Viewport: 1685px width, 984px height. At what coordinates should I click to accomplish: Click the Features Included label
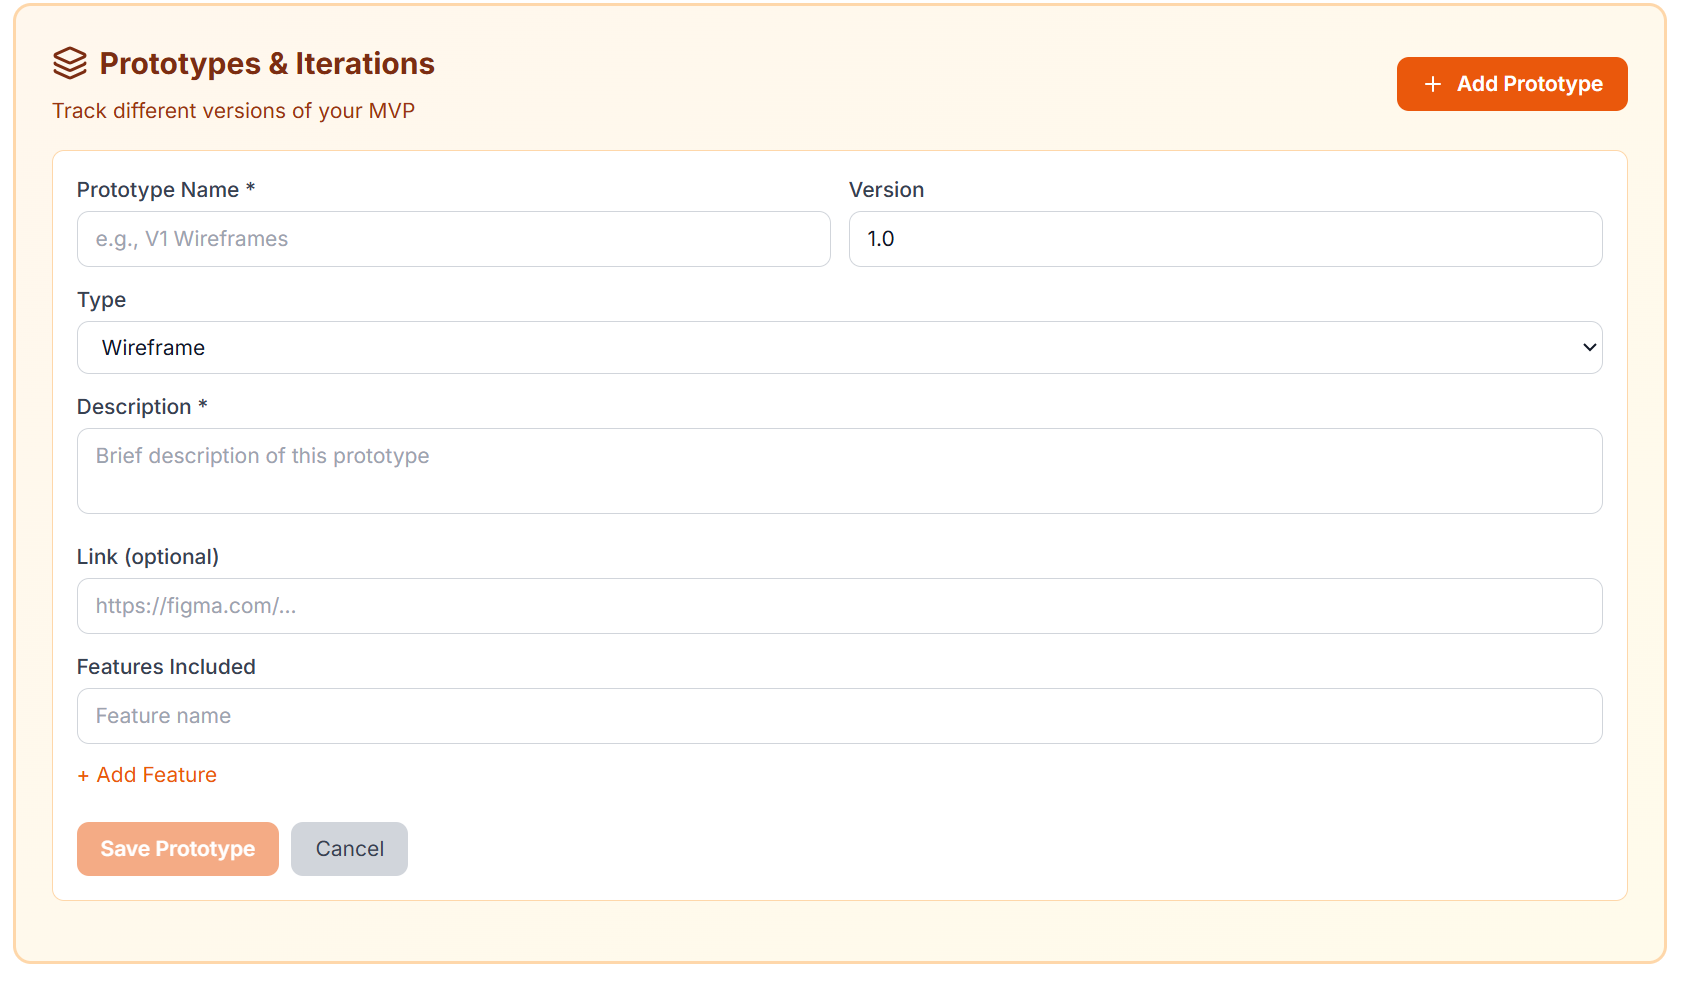pyautogui.click(x=166, y=667)
